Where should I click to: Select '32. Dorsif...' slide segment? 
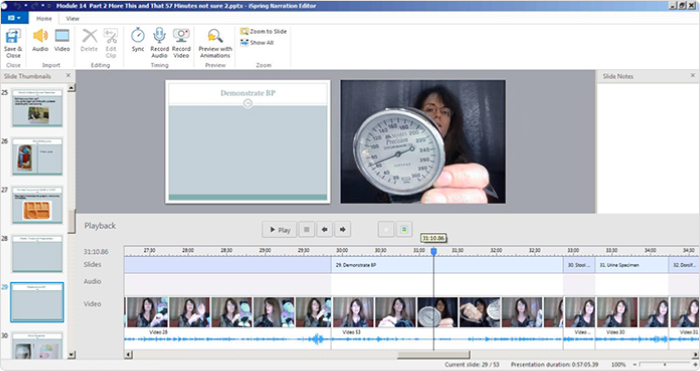click(684, 265)
